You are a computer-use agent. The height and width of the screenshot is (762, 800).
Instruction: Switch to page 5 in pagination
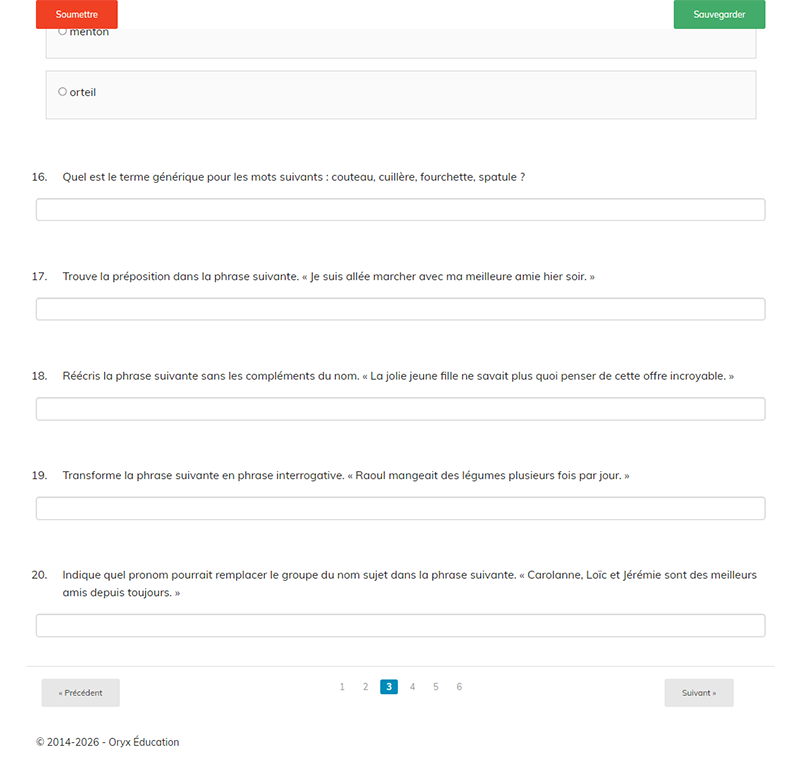pos(436,687)
